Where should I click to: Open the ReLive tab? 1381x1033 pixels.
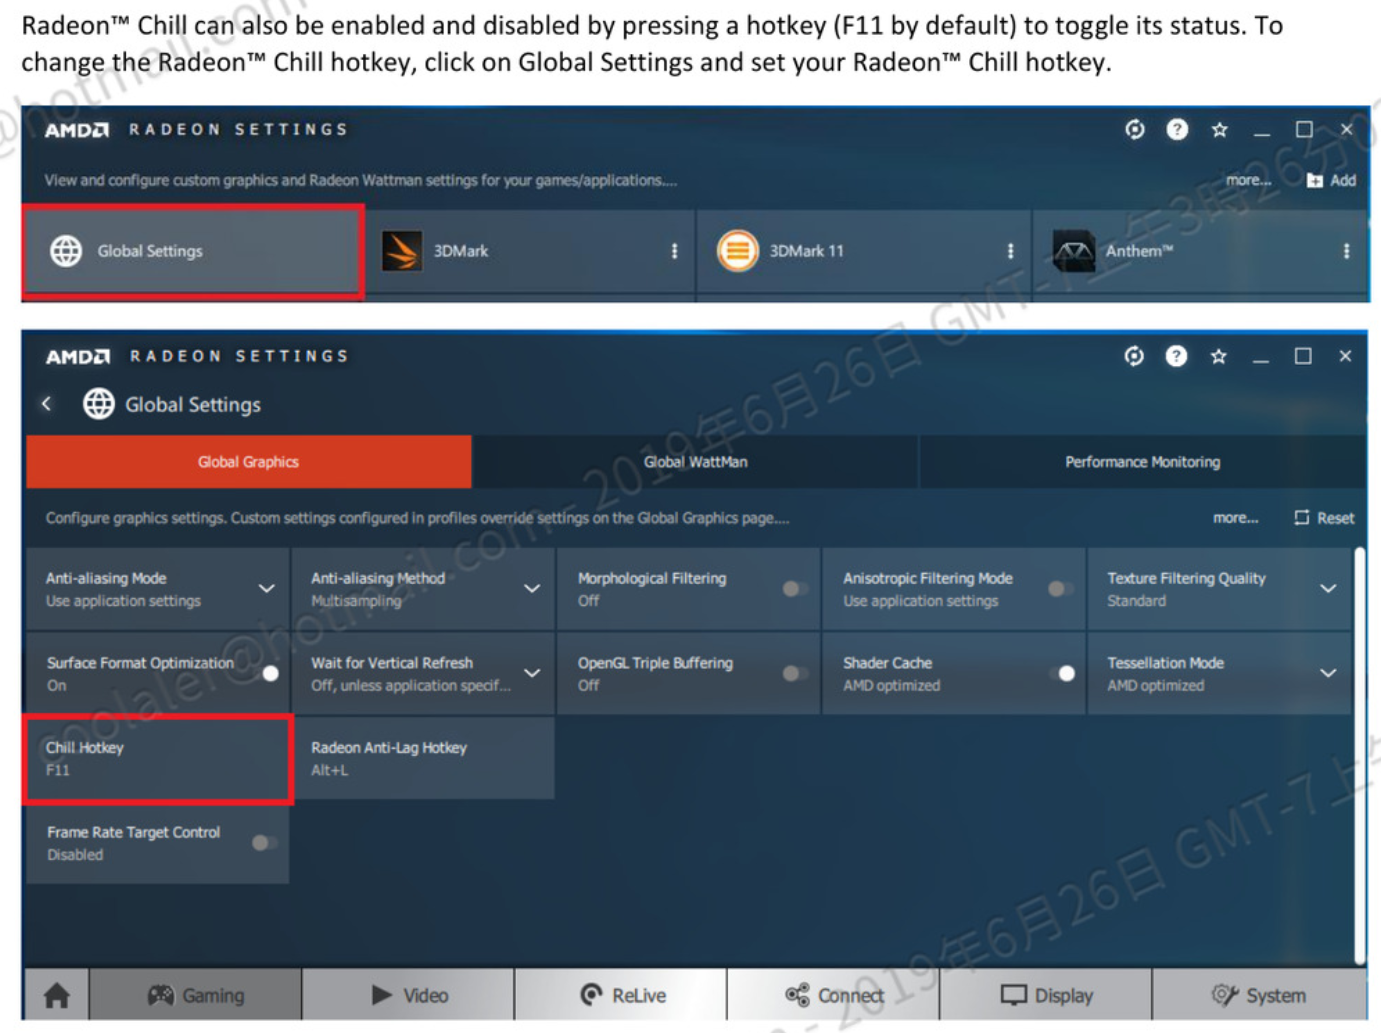621,995
